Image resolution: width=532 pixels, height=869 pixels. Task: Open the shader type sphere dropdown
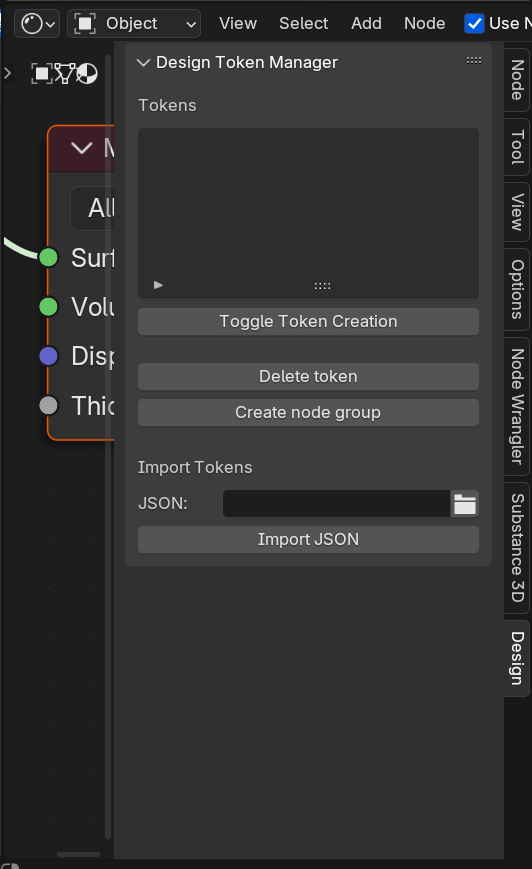[x=37, y=24]
